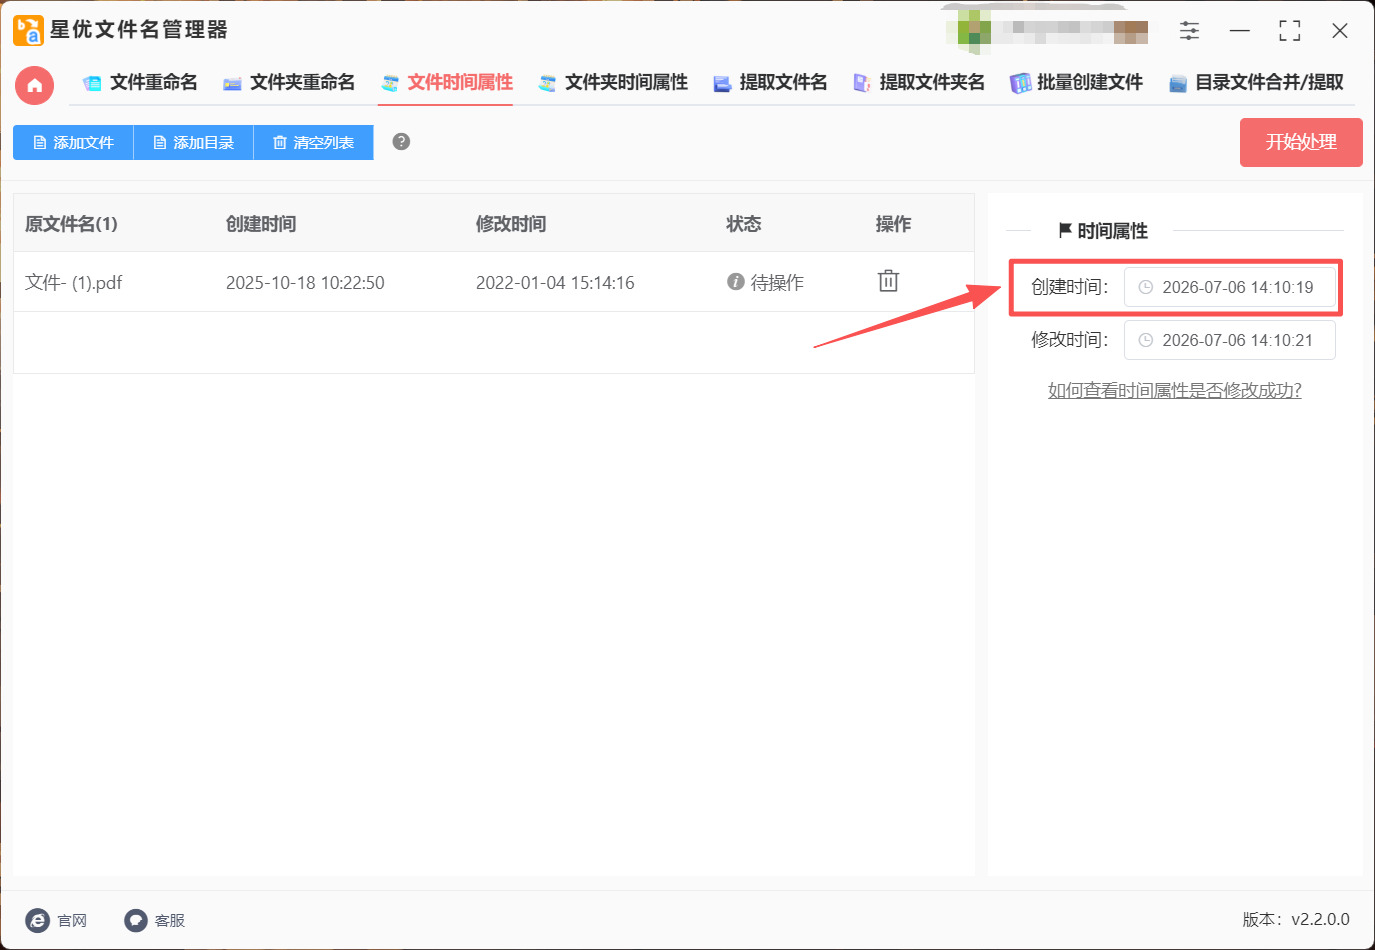
Task: Select the 目录文件合并/提取 tab
Action: click(1257, 83)
